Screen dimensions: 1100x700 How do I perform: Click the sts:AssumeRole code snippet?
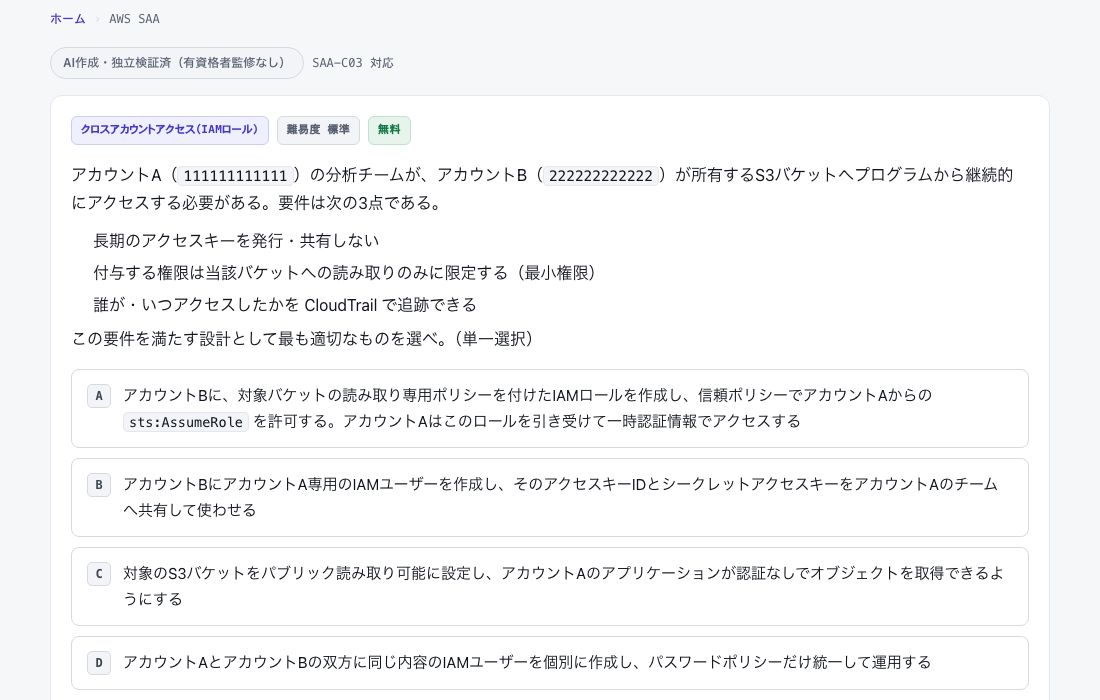pyautogui.click(x=186, y=422)
